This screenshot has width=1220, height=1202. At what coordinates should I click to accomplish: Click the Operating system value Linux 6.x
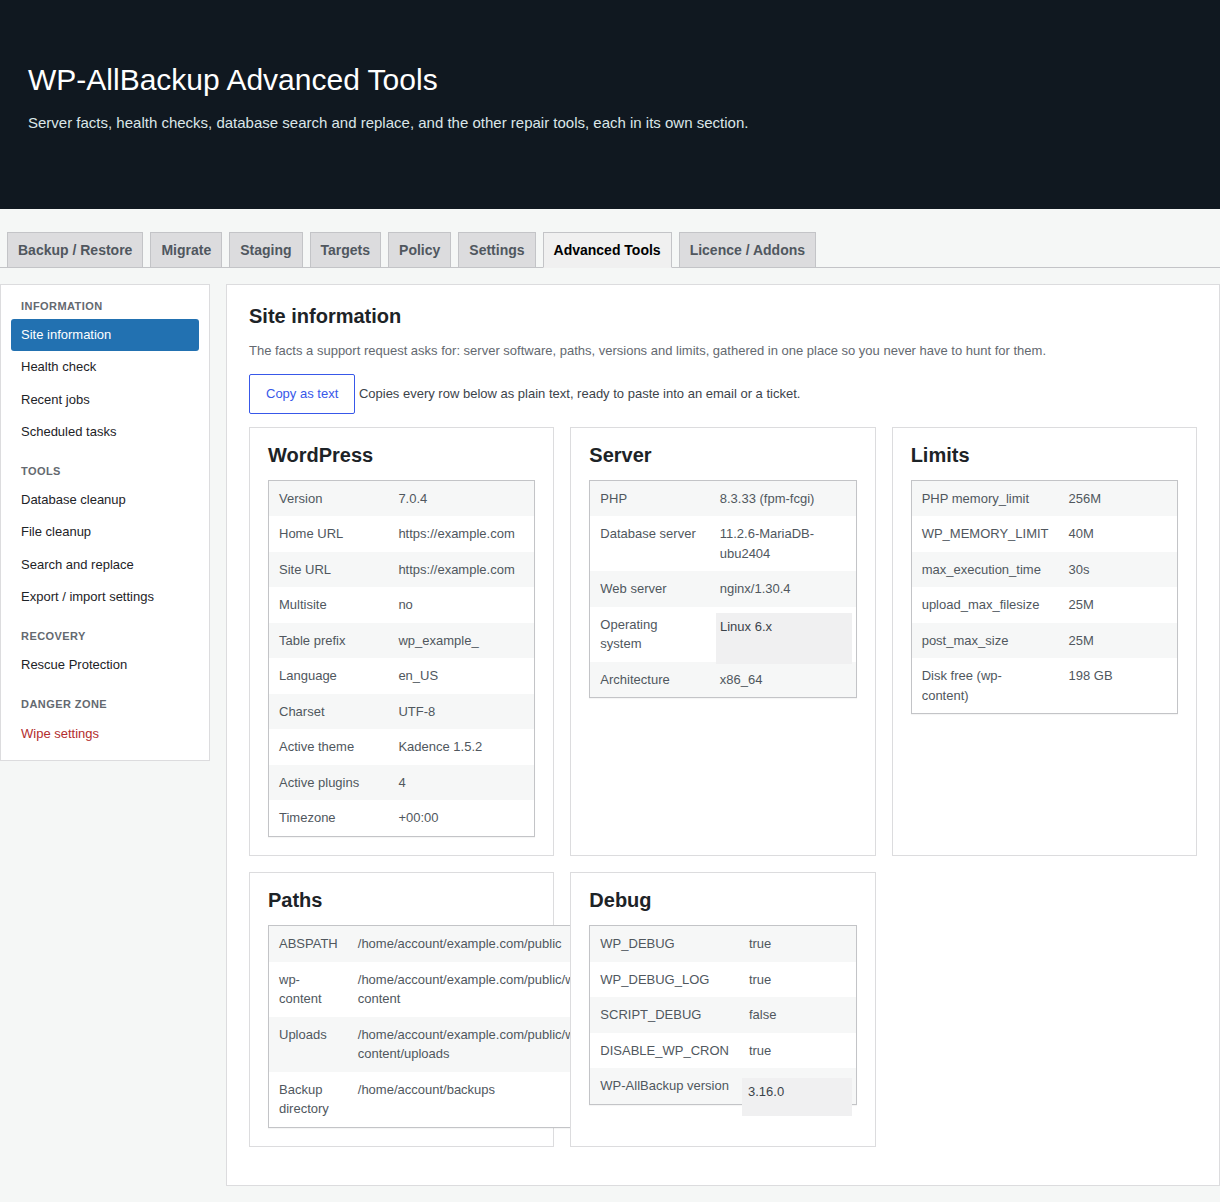pos(746,627)
